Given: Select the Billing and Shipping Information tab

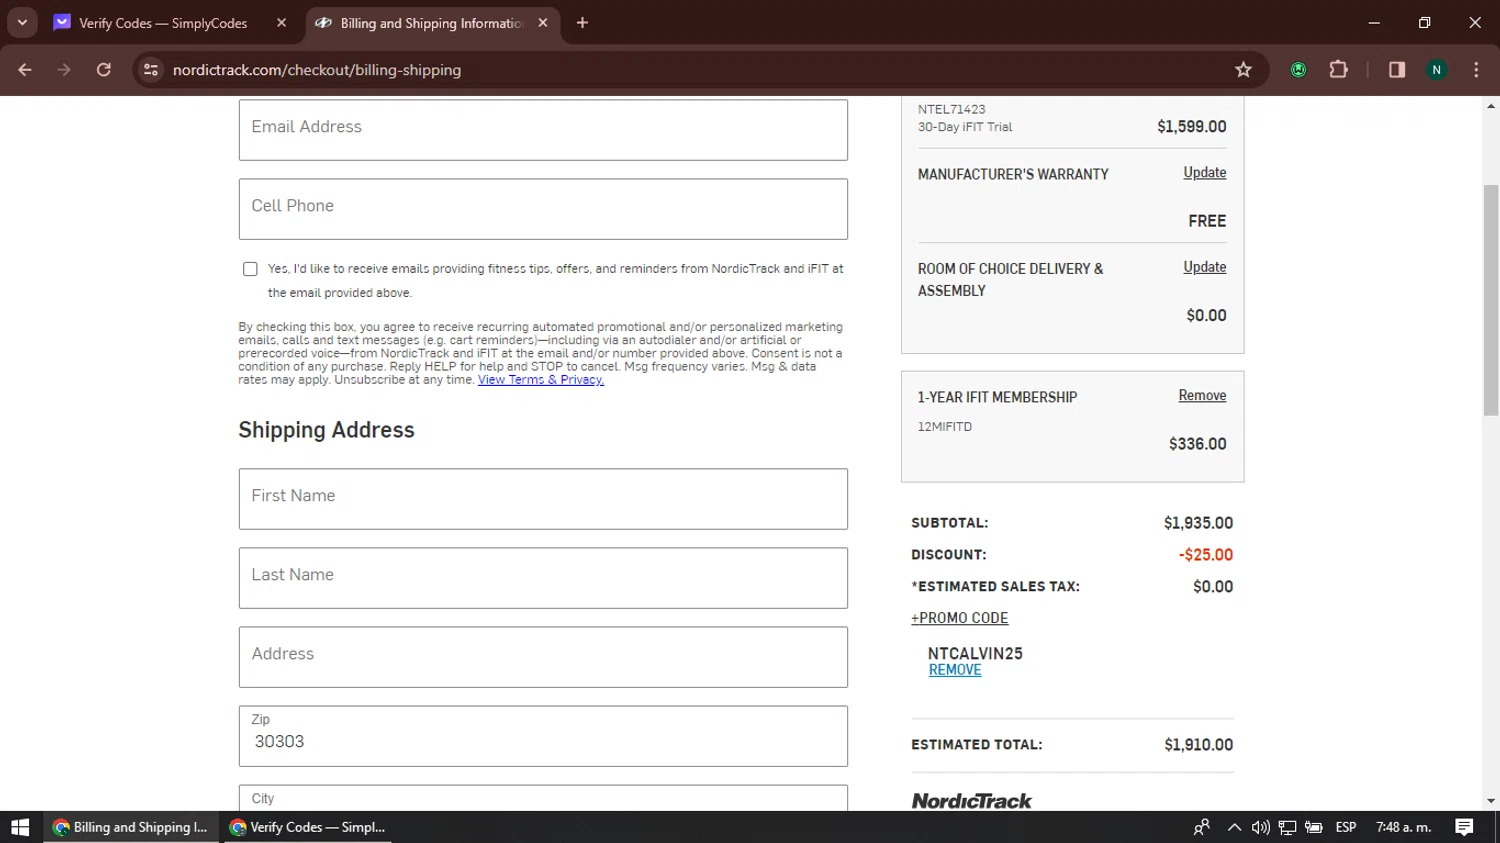Looking at the screenshot, I should (432, 23).
